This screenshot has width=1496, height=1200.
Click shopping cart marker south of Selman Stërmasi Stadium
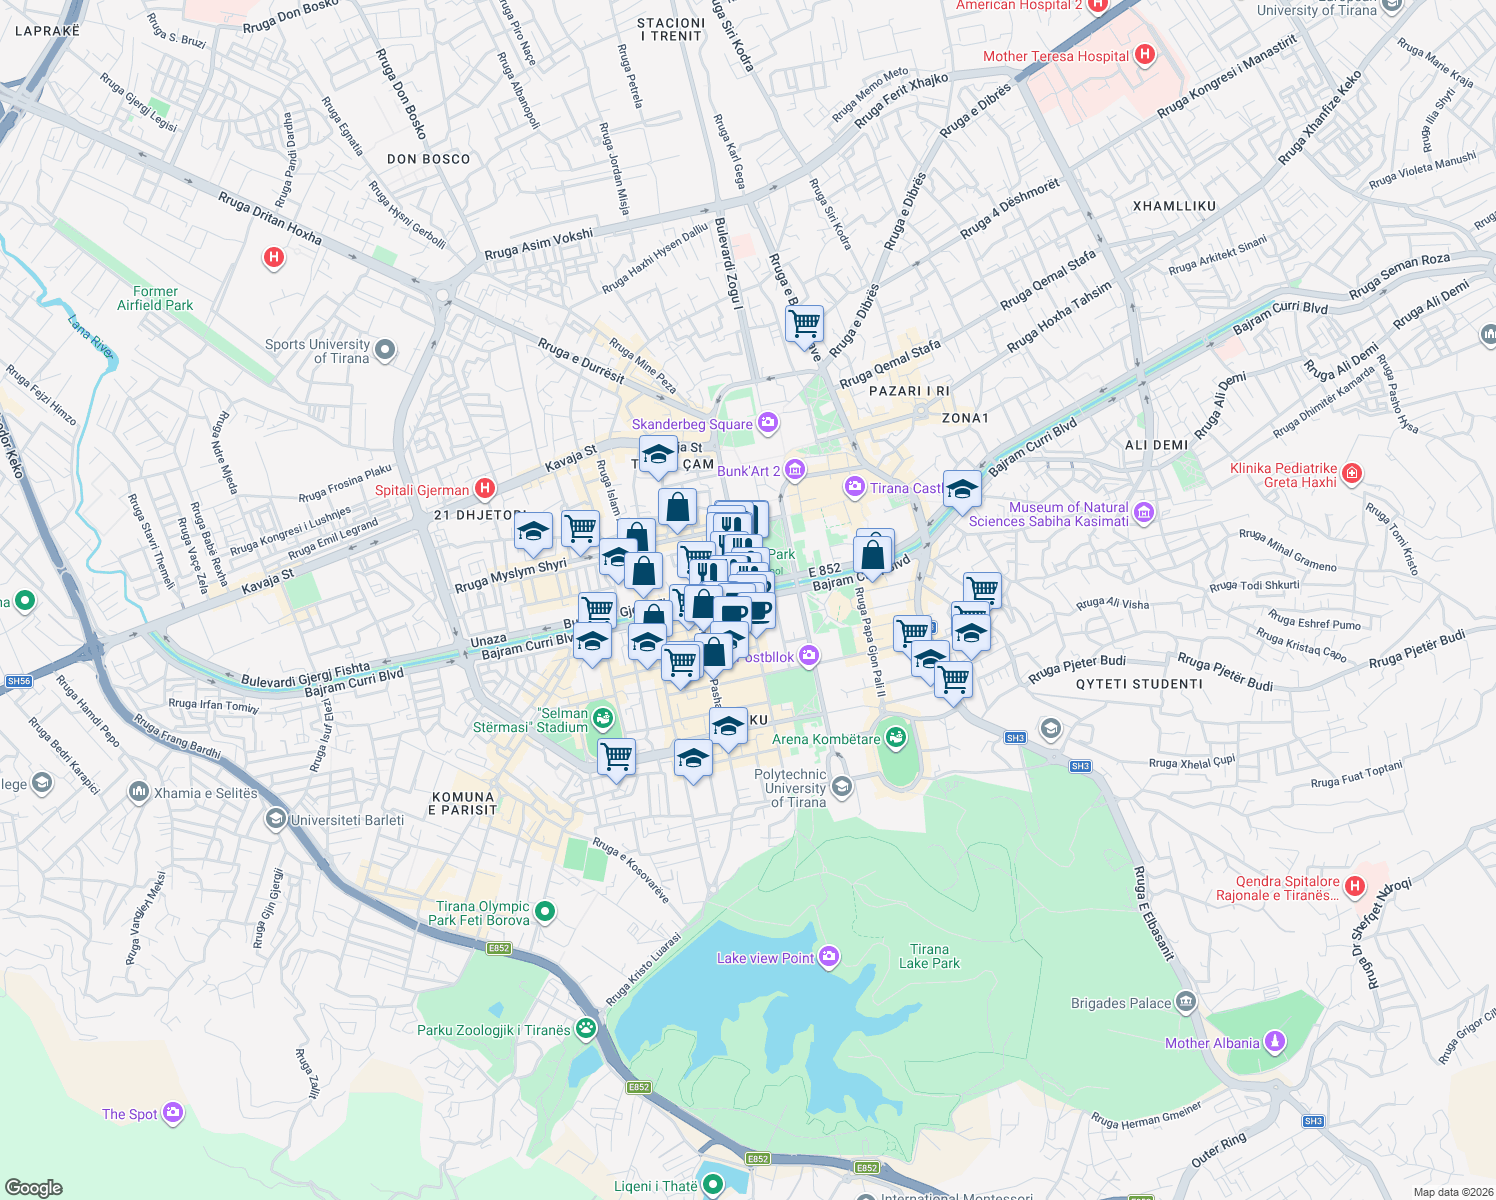616,756
